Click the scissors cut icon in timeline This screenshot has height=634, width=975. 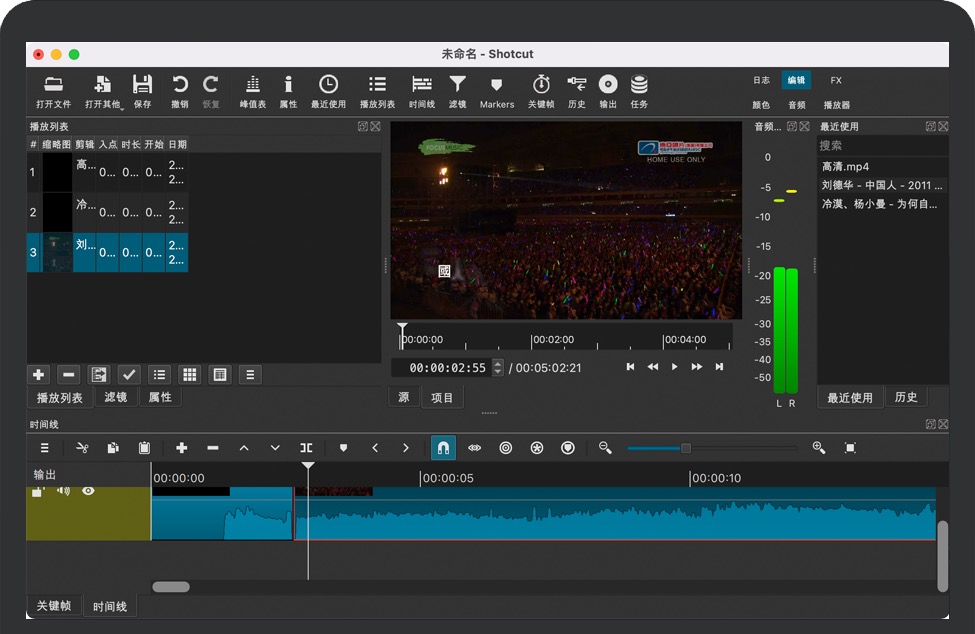pyautogui.click(x=82, y=448)
